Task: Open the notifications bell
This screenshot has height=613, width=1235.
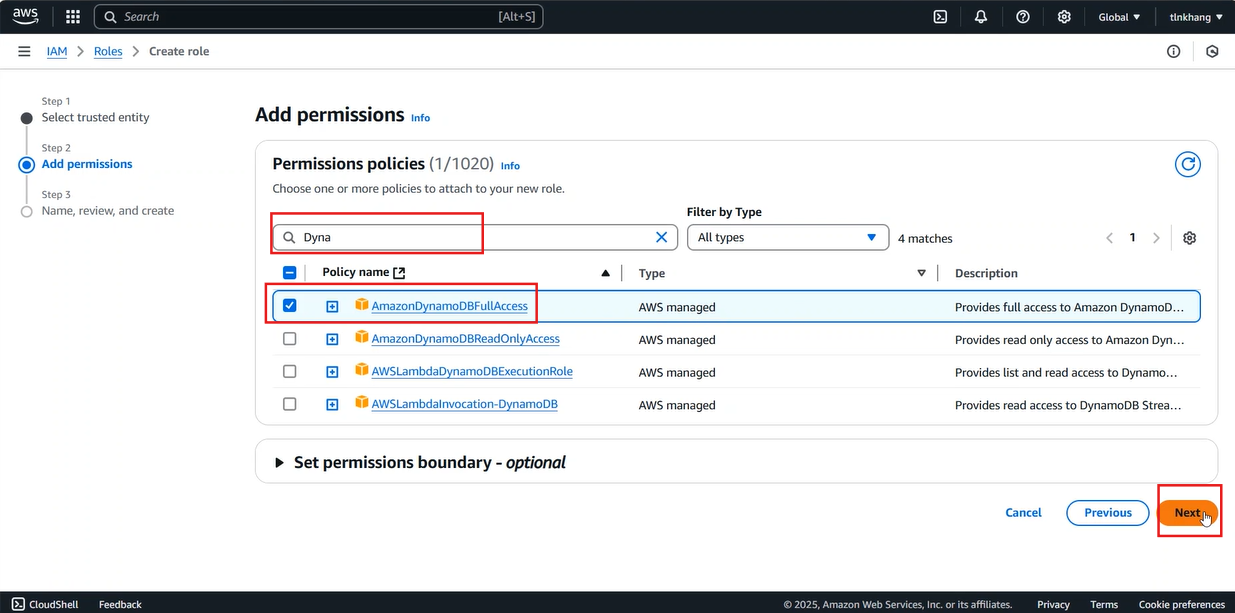Action: tap(981, 17)
